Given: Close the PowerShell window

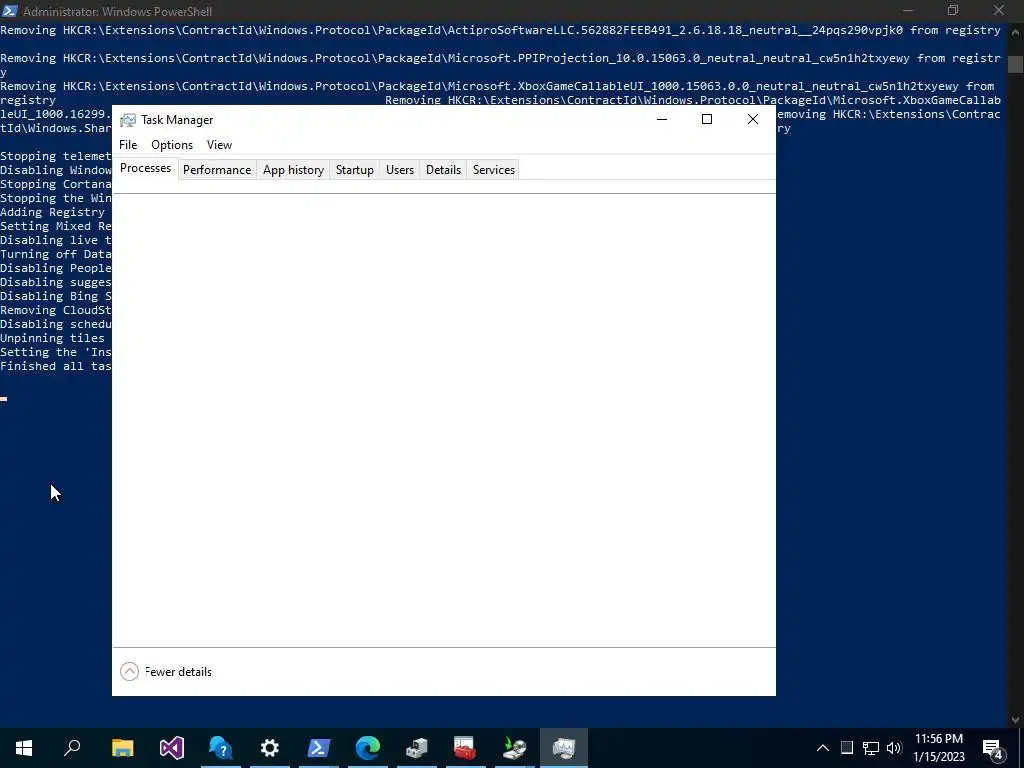Looking at the screenshot, I should [x=999, y=10].
